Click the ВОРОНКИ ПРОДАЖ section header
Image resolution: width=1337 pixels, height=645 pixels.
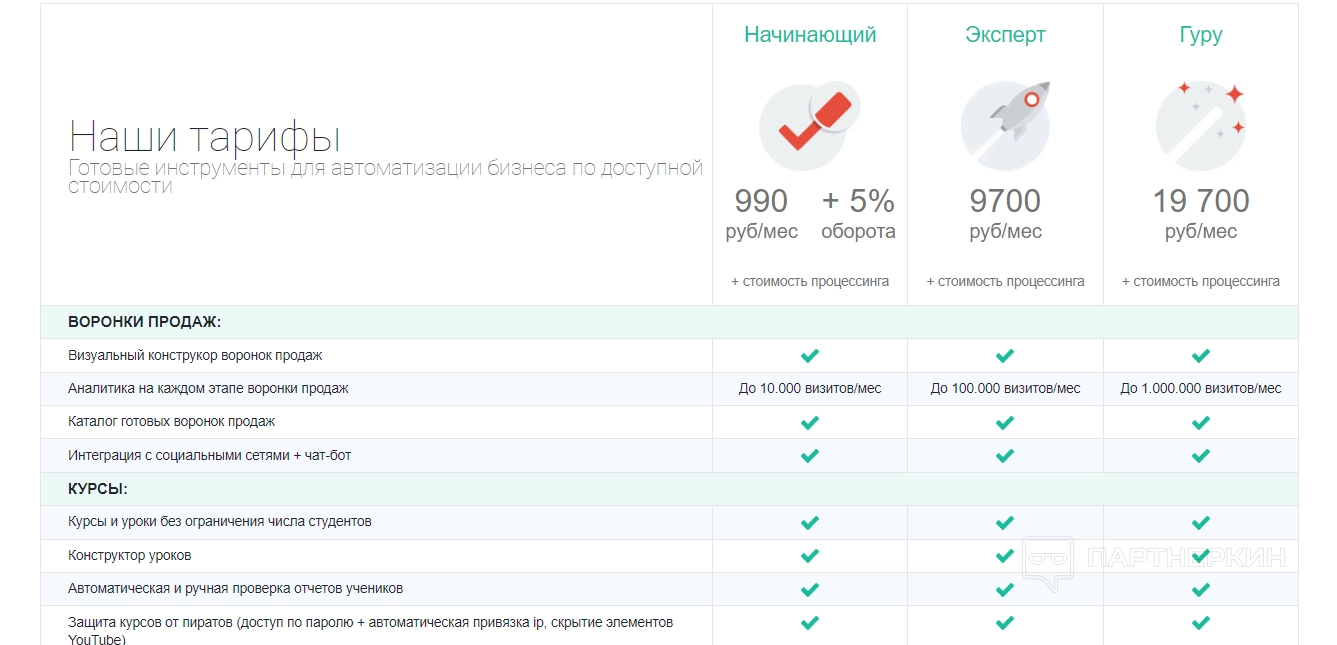point(144,322)
